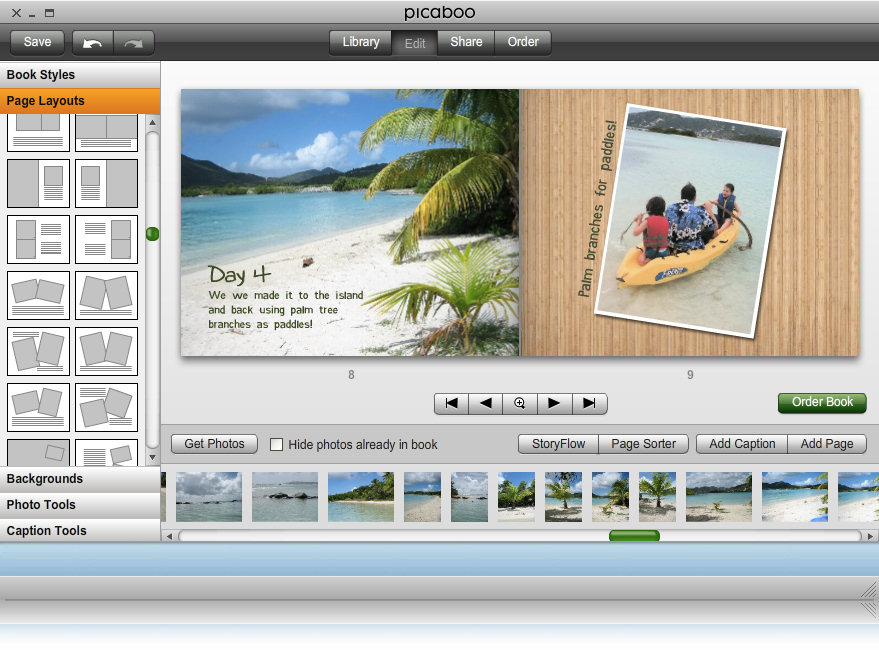
Task: Select the photo thumbnail of rocks in gray water
Action: 285,497
